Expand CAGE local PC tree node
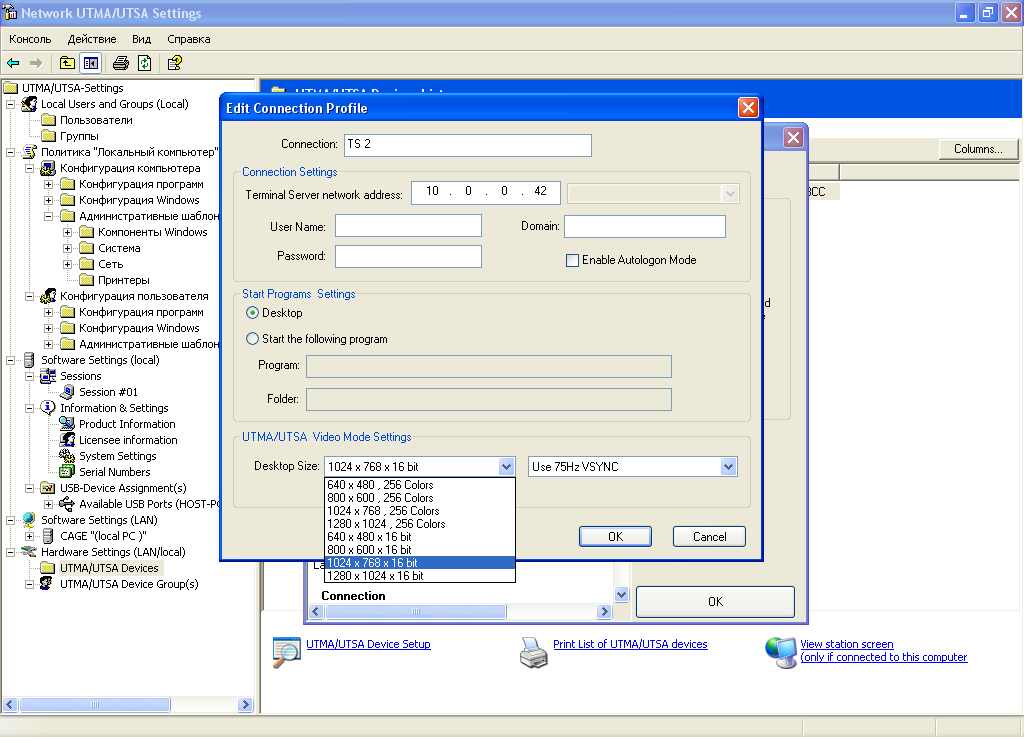 point(29,536)
